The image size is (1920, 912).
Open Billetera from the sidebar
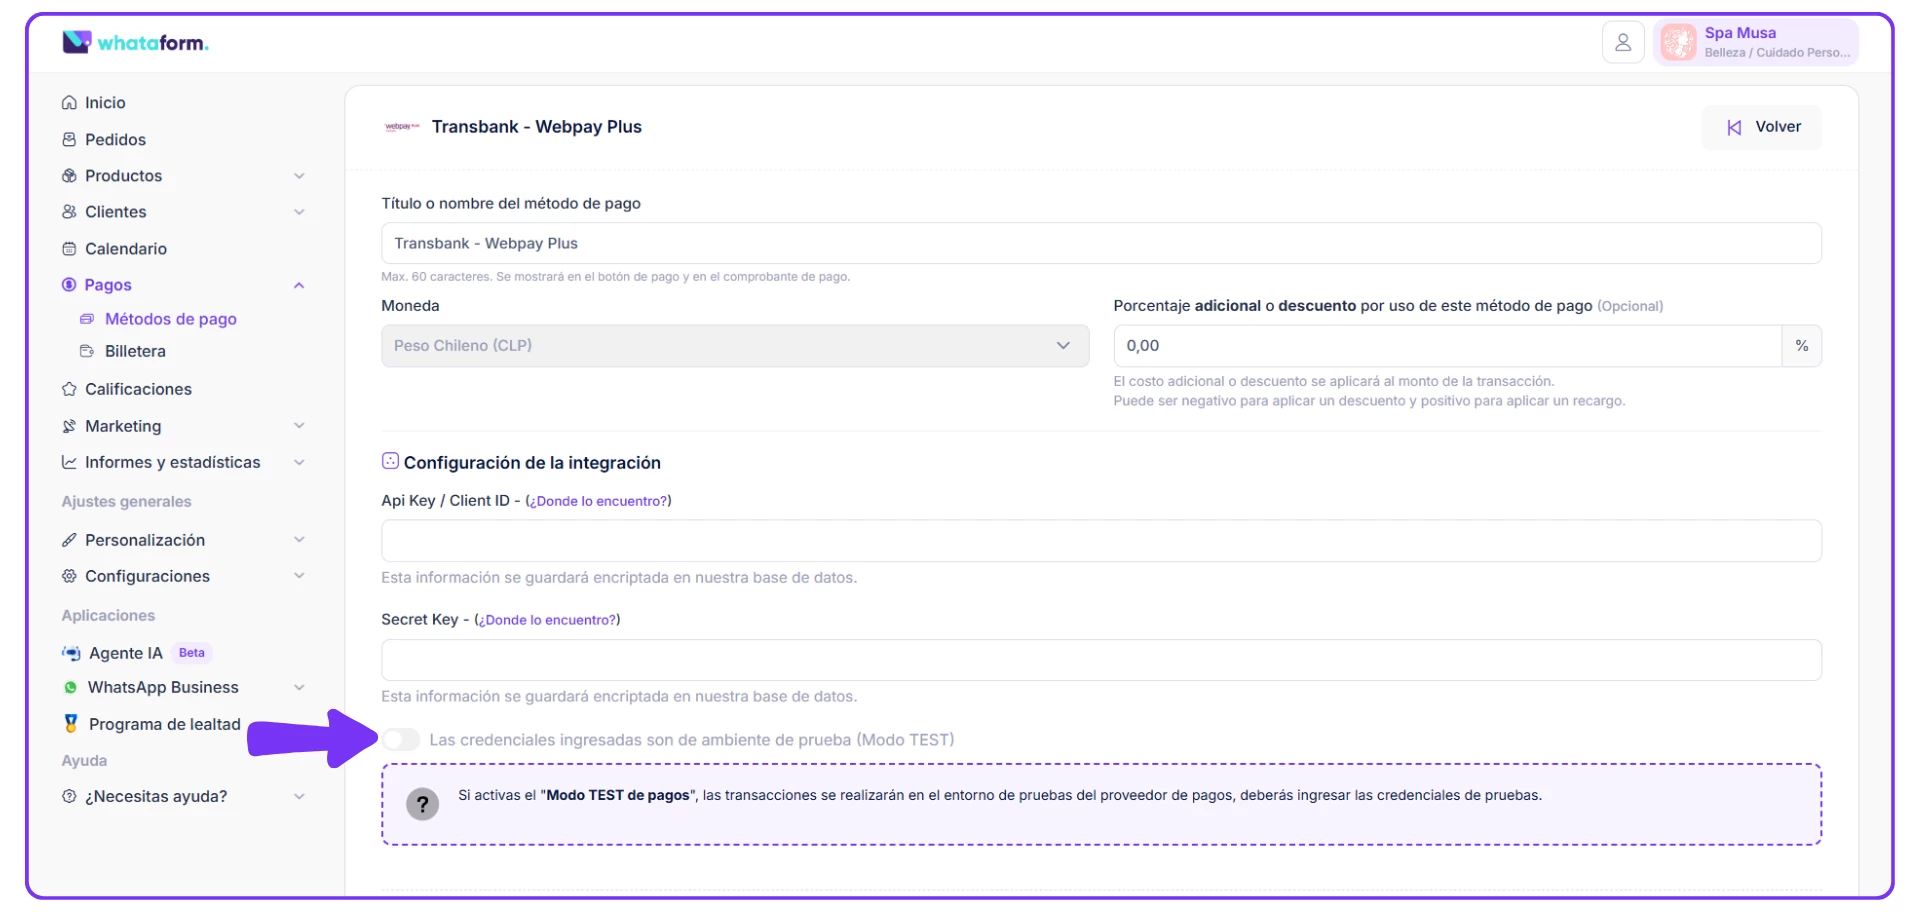click(135, 352)
